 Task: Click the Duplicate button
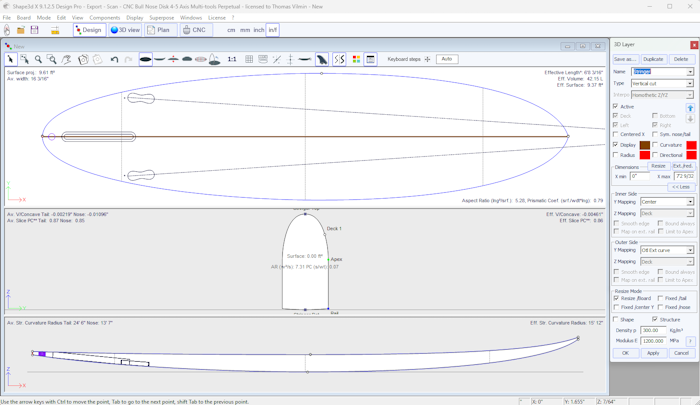653,60
